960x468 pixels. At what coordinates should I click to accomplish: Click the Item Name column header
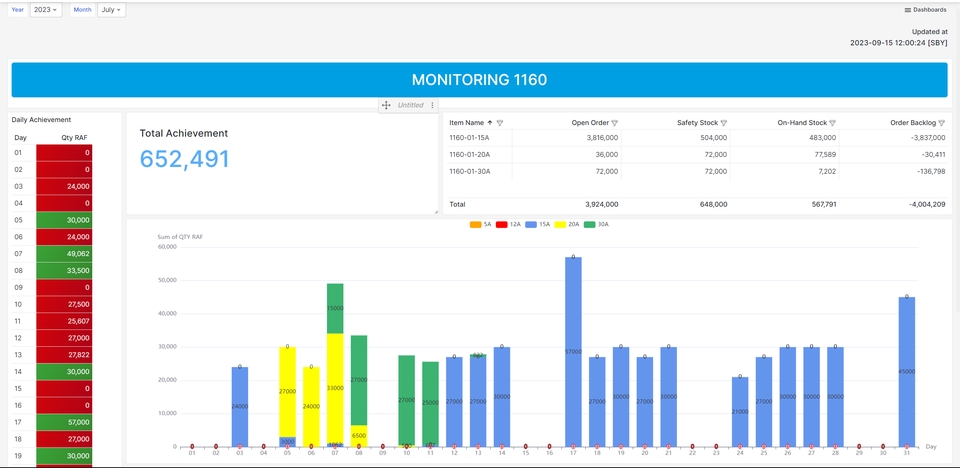(467, 123)
